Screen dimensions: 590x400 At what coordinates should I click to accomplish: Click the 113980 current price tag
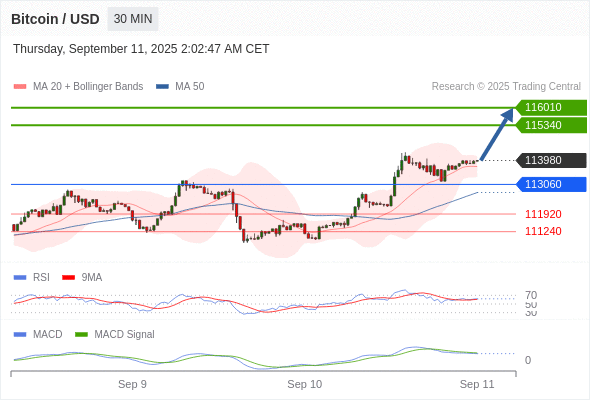coord(551,160)
